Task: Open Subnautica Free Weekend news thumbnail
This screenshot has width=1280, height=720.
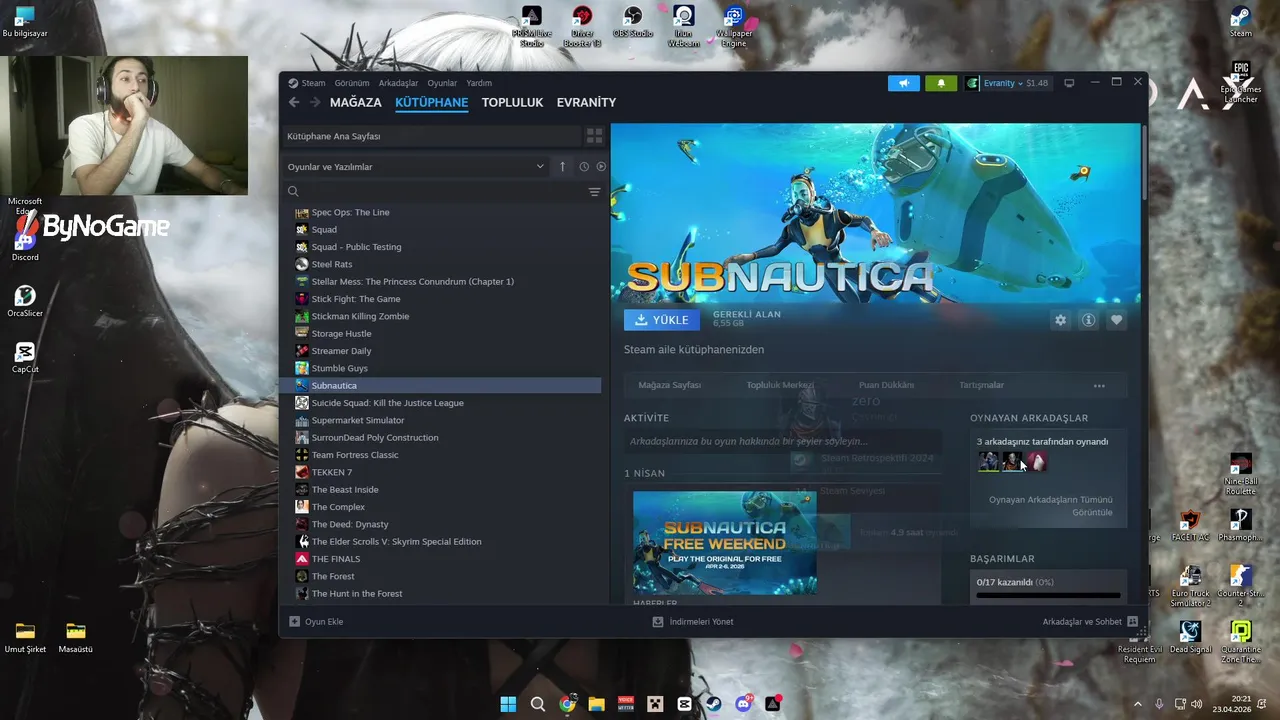Action: (725, 543)
